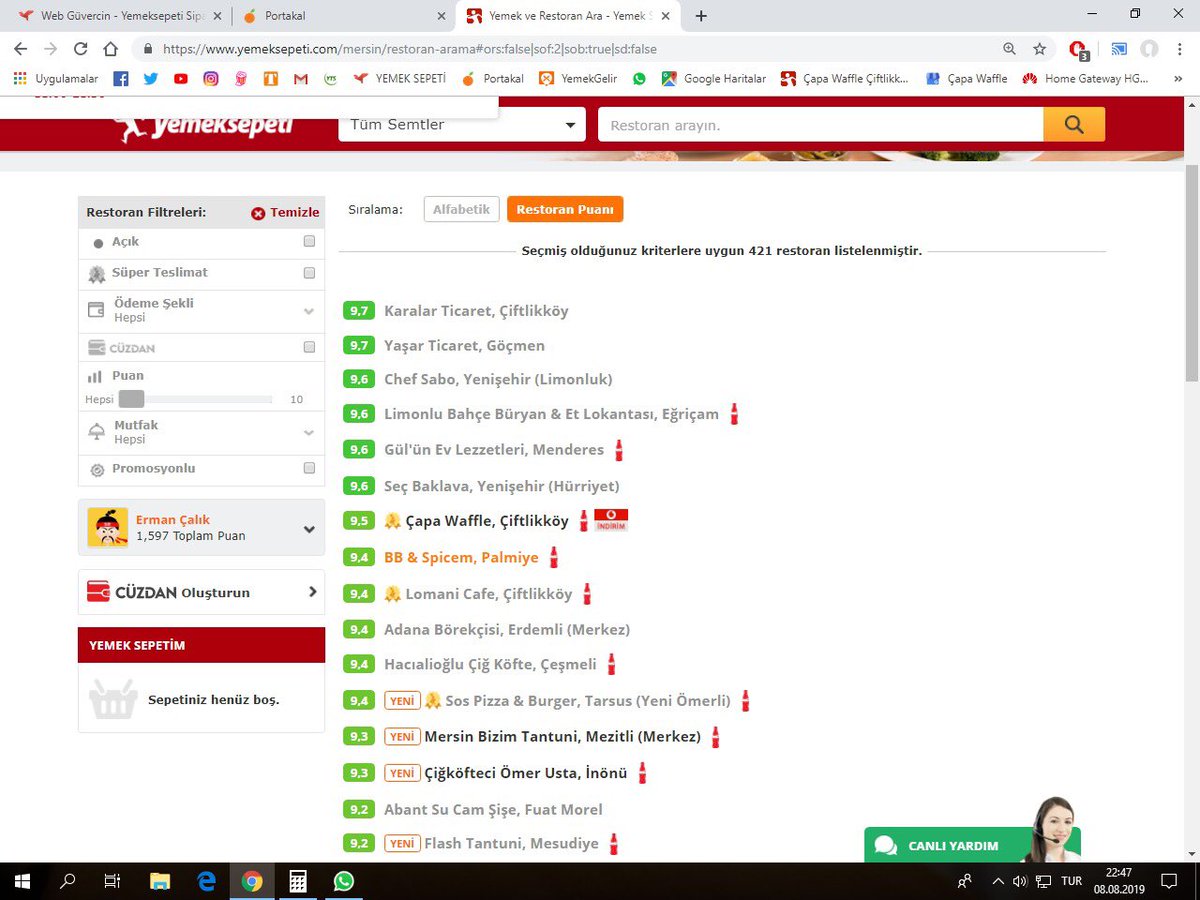Open a new browser tab

point(701,16)
